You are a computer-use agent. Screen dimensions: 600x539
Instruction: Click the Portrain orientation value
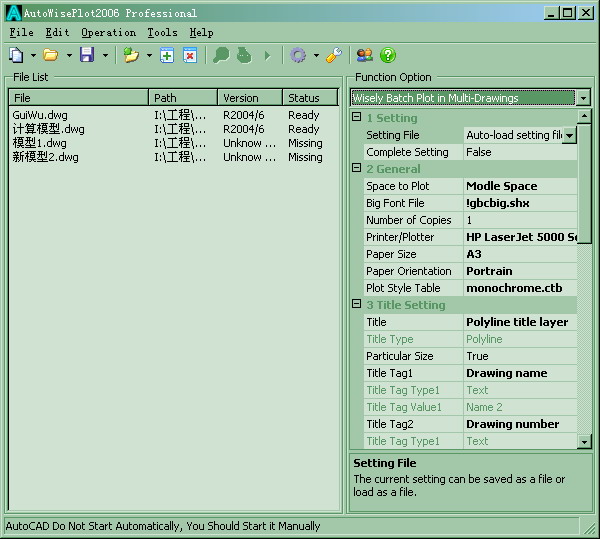tap(520, 271)
